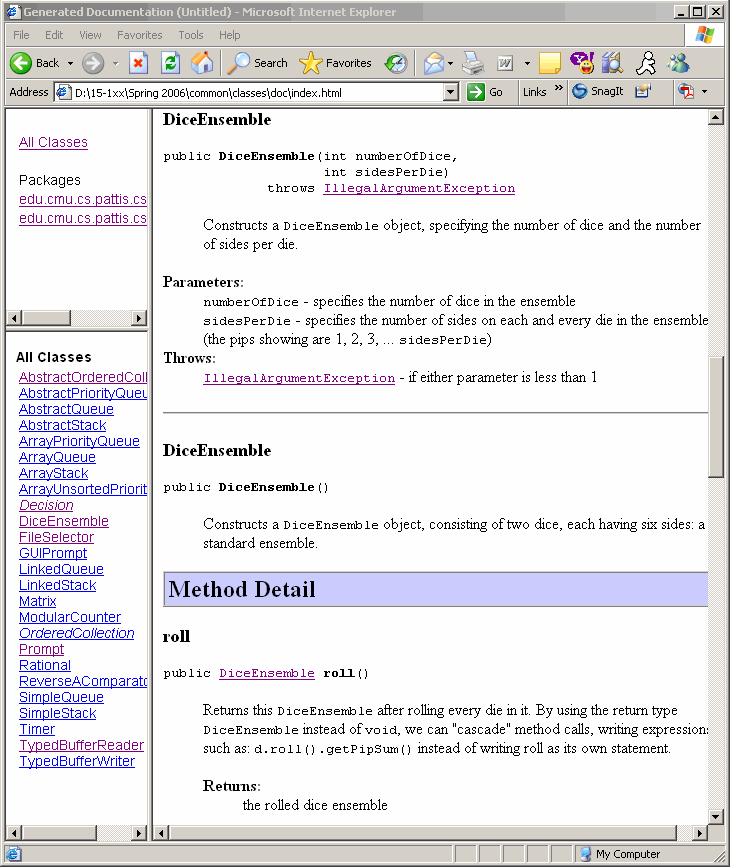The height and width of the screenshot is (867, 730).
Task: Expand the Address bar dropdown
Action: click(x=450, y=92)
